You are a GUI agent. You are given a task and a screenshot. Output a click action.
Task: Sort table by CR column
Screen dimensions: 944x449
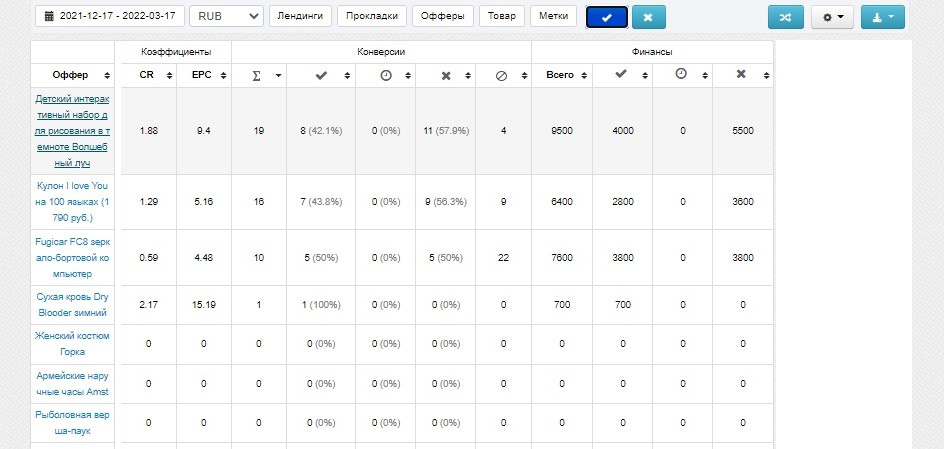149,75
